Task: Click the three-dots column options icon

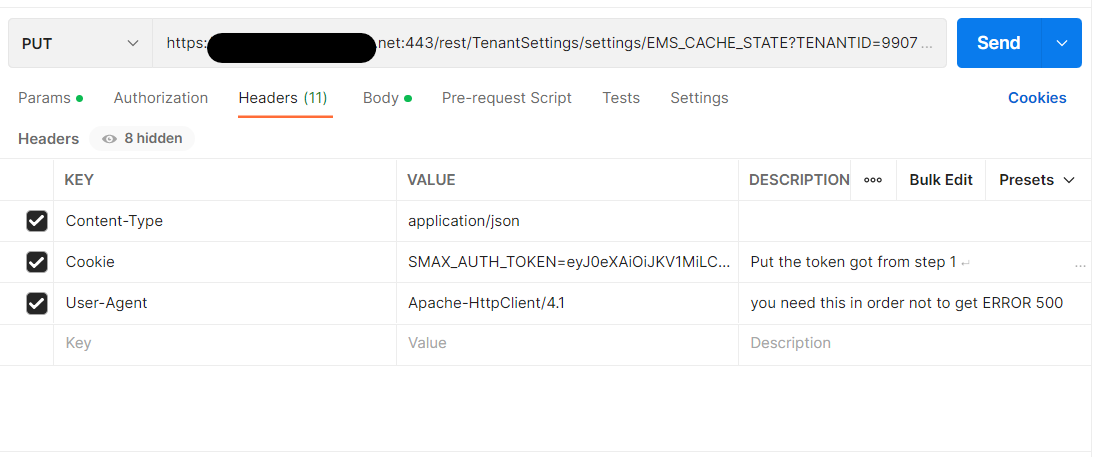Action: pos(873,180)
